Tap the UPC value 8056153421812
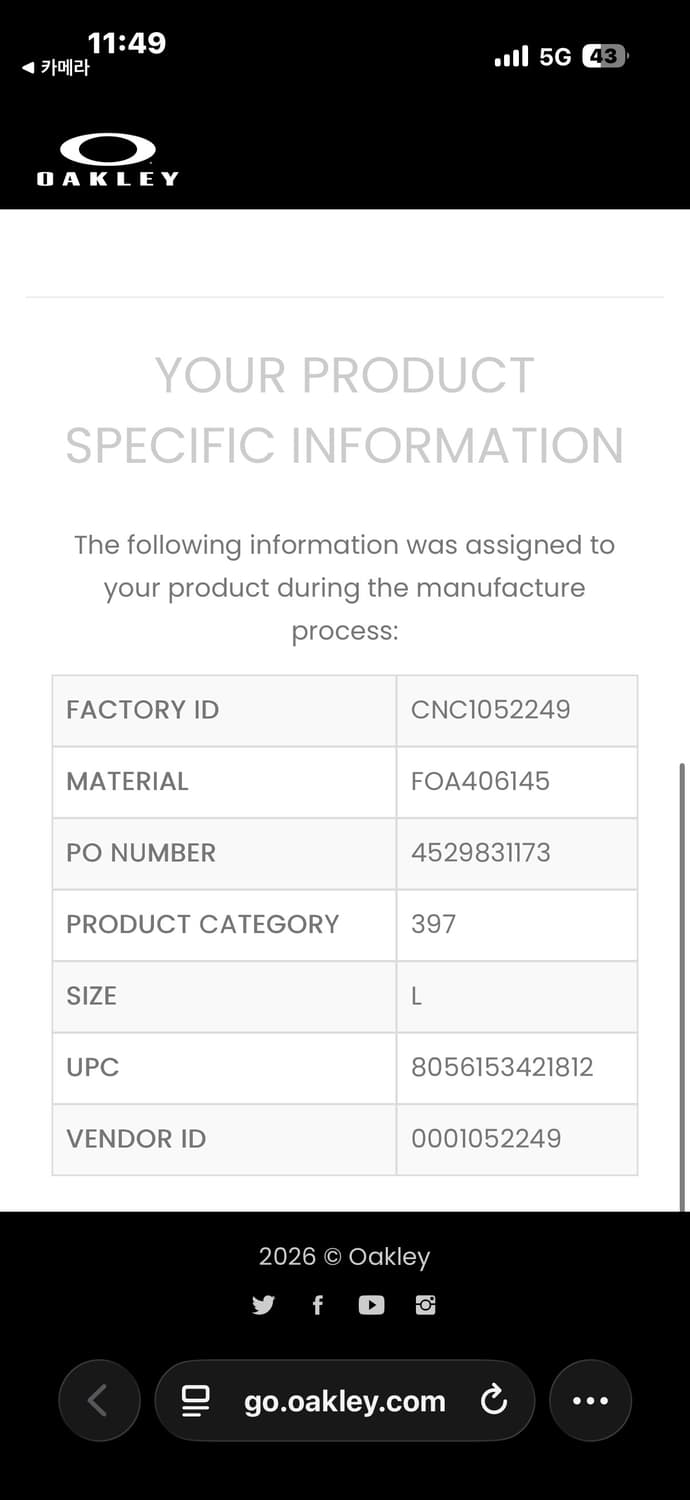 click(x=502, y=1067)
